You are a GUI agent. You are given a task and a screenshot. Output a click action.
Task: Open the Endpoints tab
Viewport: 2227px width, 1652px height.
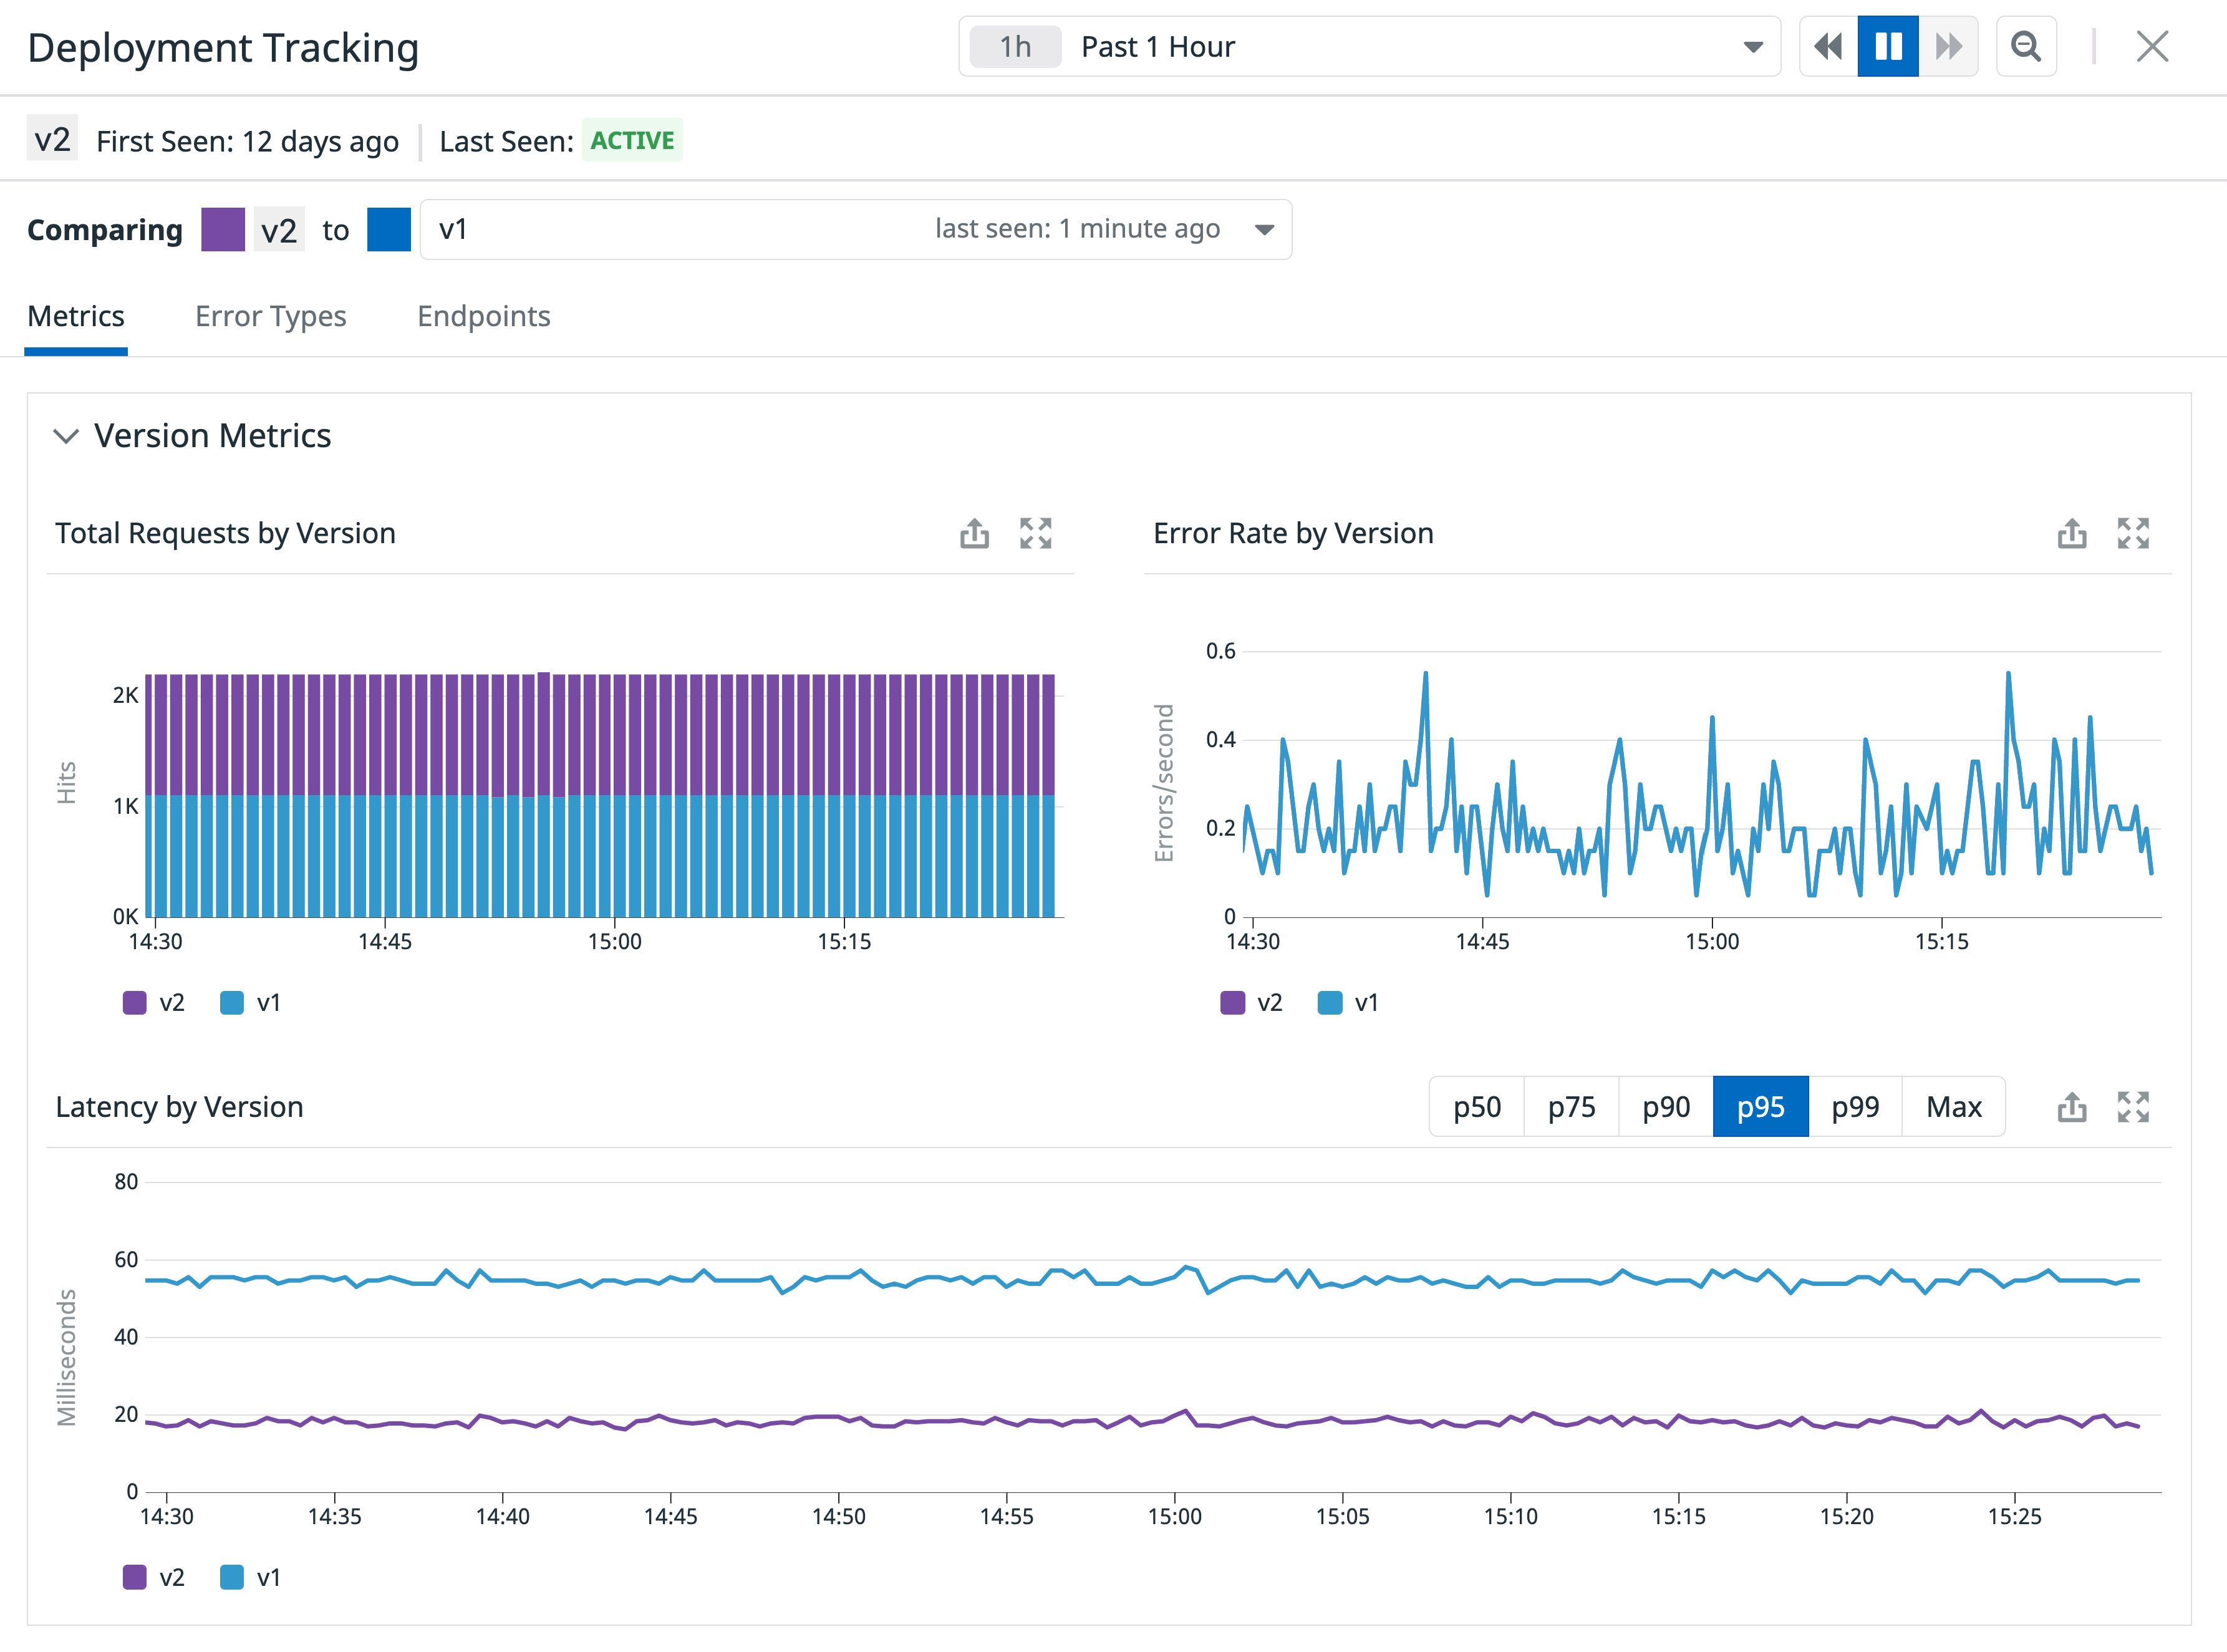[x=483, y=317]
